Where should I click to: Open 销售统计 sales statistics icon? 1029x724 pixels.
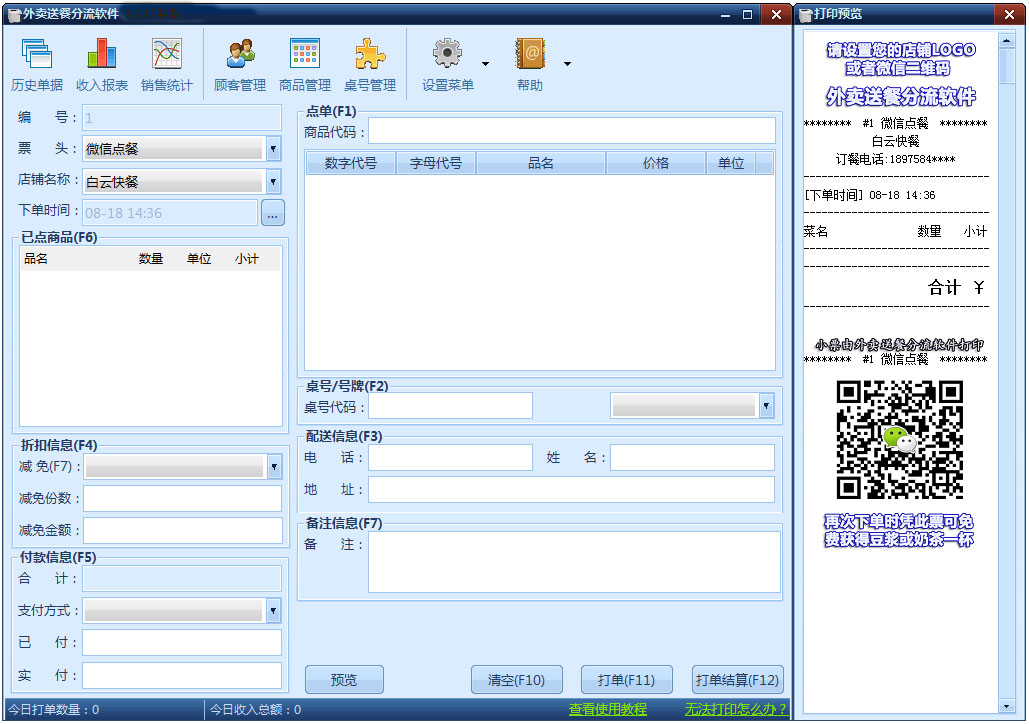click(x=167, y=54)
